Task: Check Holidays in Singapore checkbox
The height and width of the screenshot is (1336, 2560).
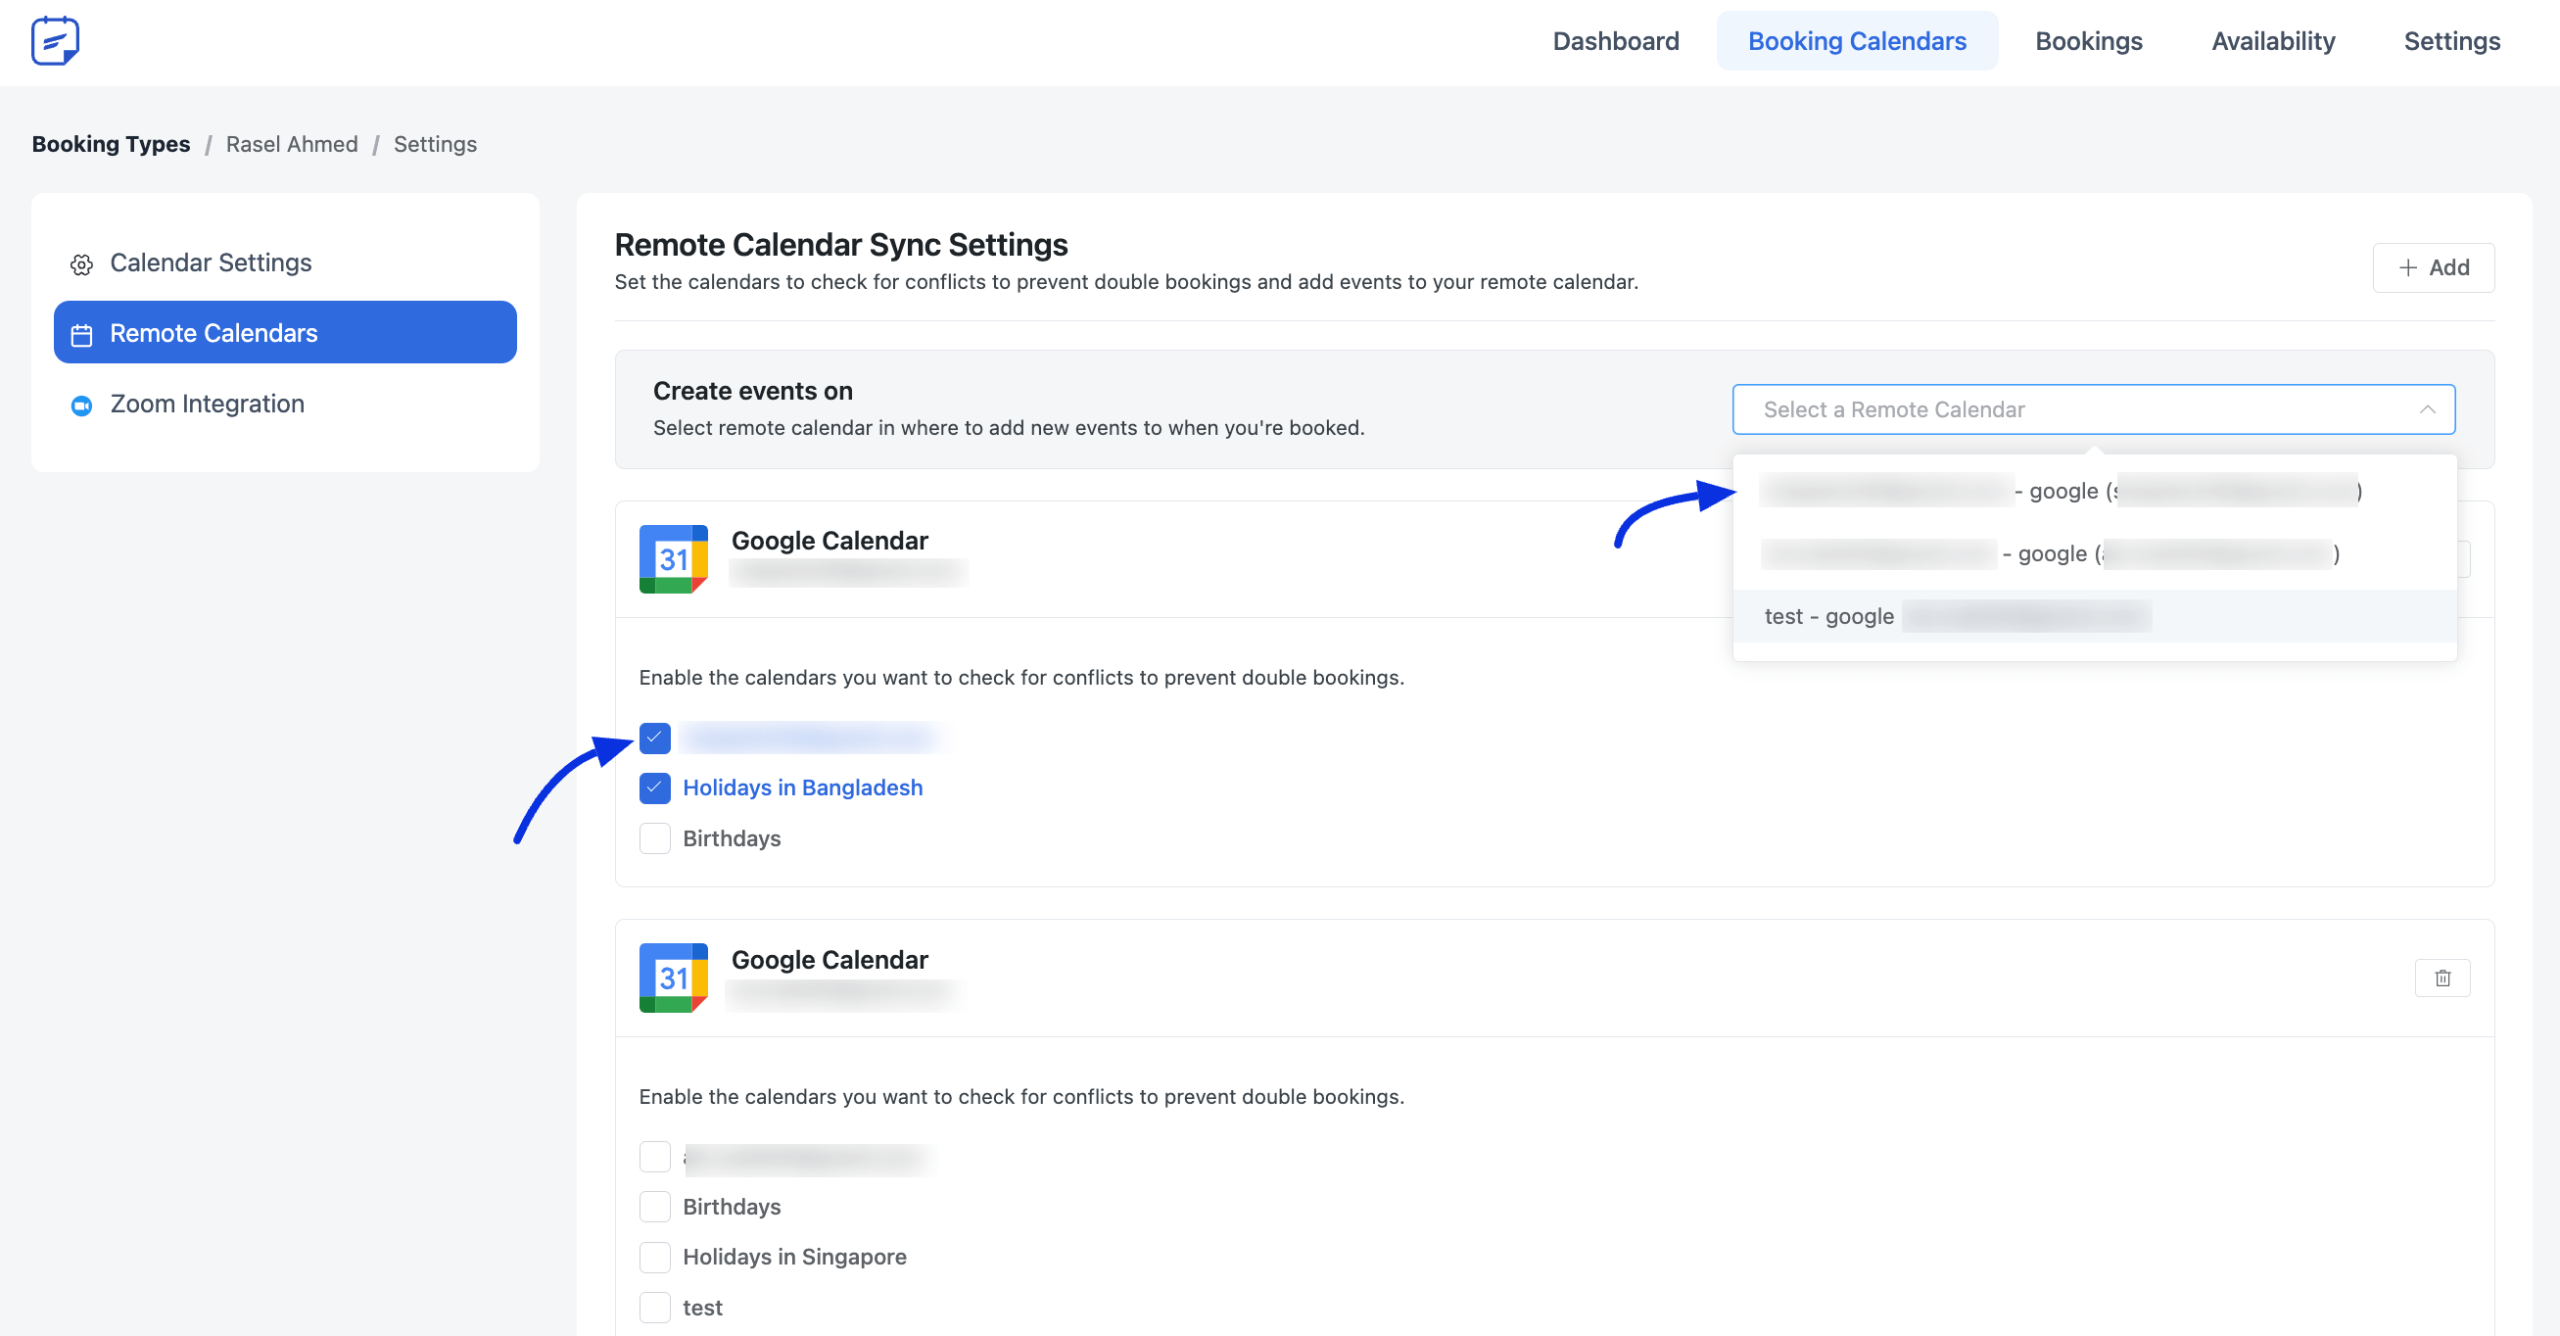Action: (655, 1257)
